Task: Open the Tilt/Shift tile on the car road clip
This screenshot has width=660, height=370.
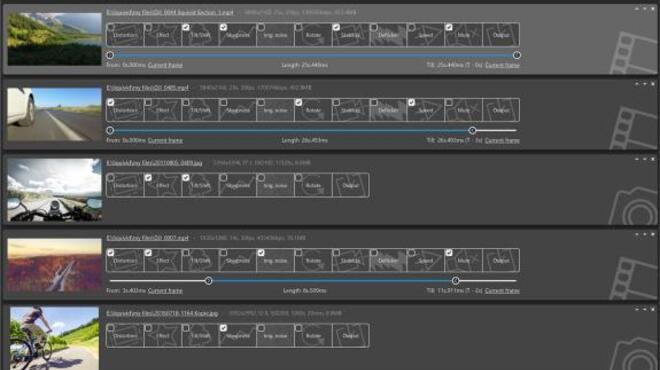Action: 200,110
